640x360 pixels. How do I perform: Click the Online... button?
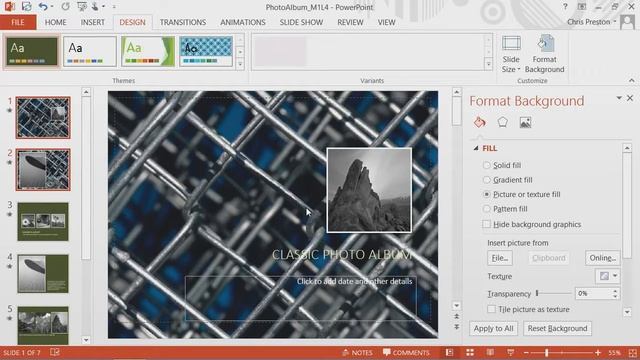pyautogui.click(x=602, y=258)
